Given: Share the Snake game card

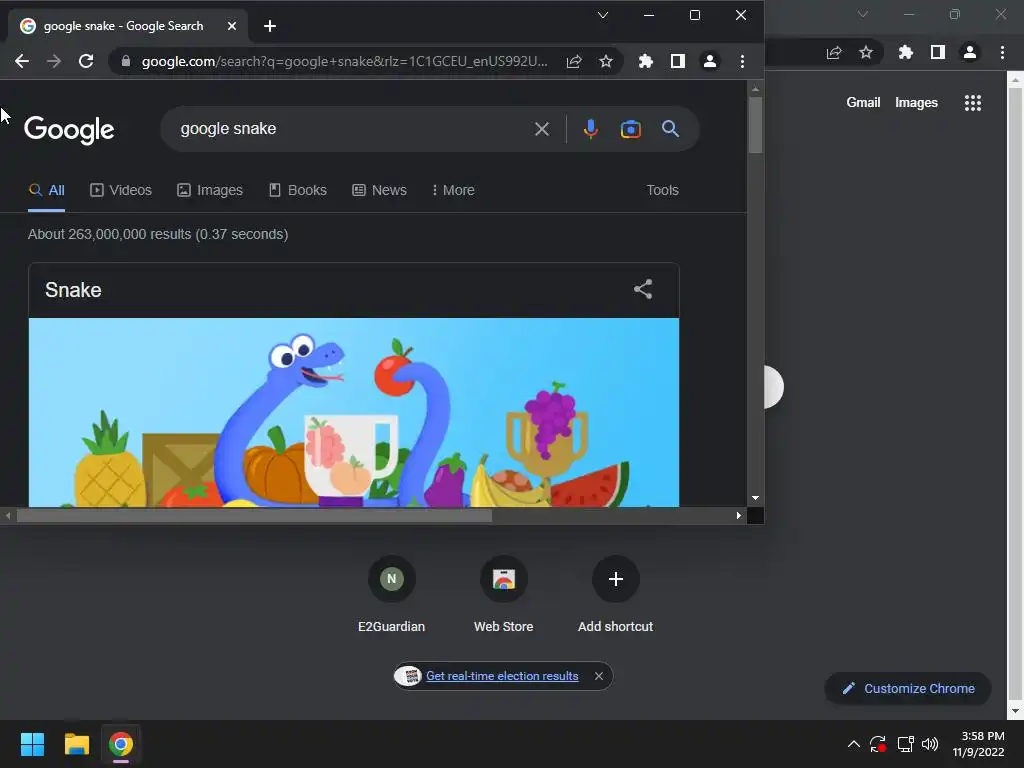Looking at the screenshot, I should pos(643,289).
